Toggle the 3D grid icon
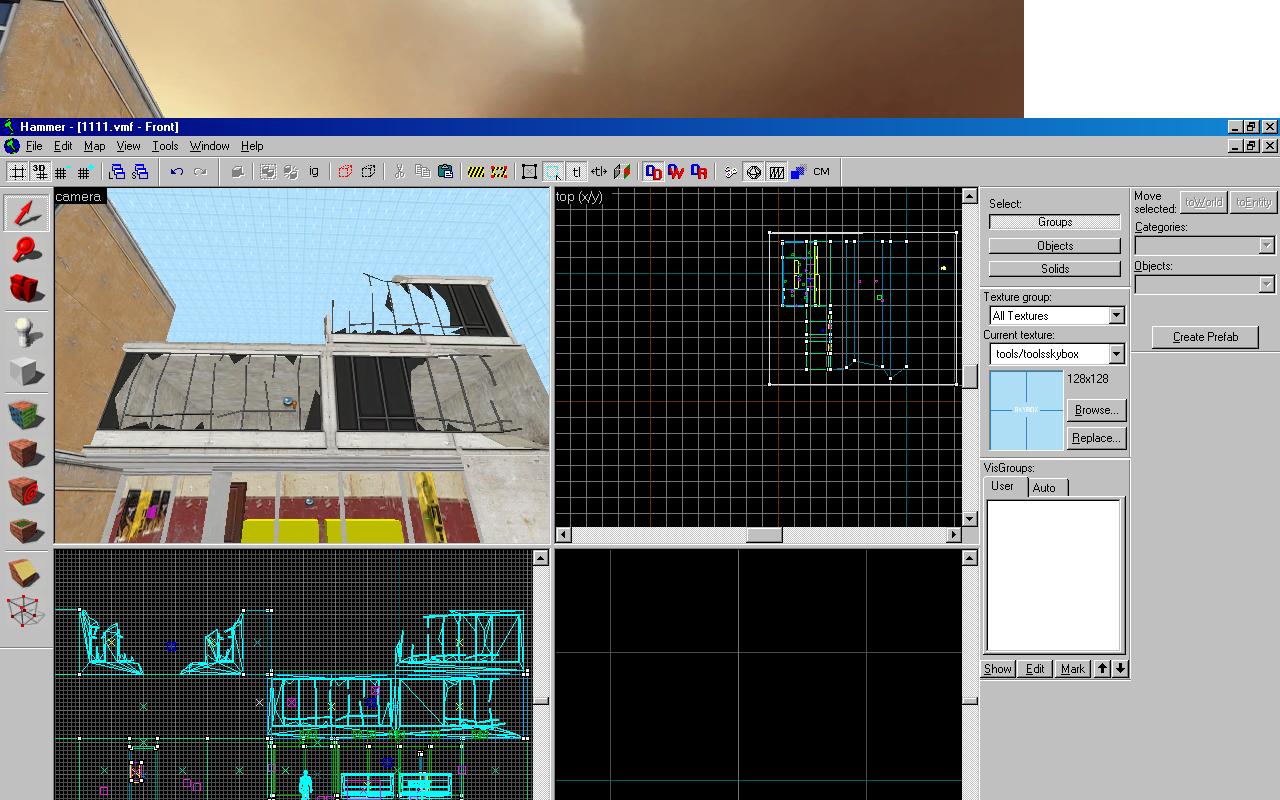This screenshot has width=1280, height=800. tap(39, 172)
